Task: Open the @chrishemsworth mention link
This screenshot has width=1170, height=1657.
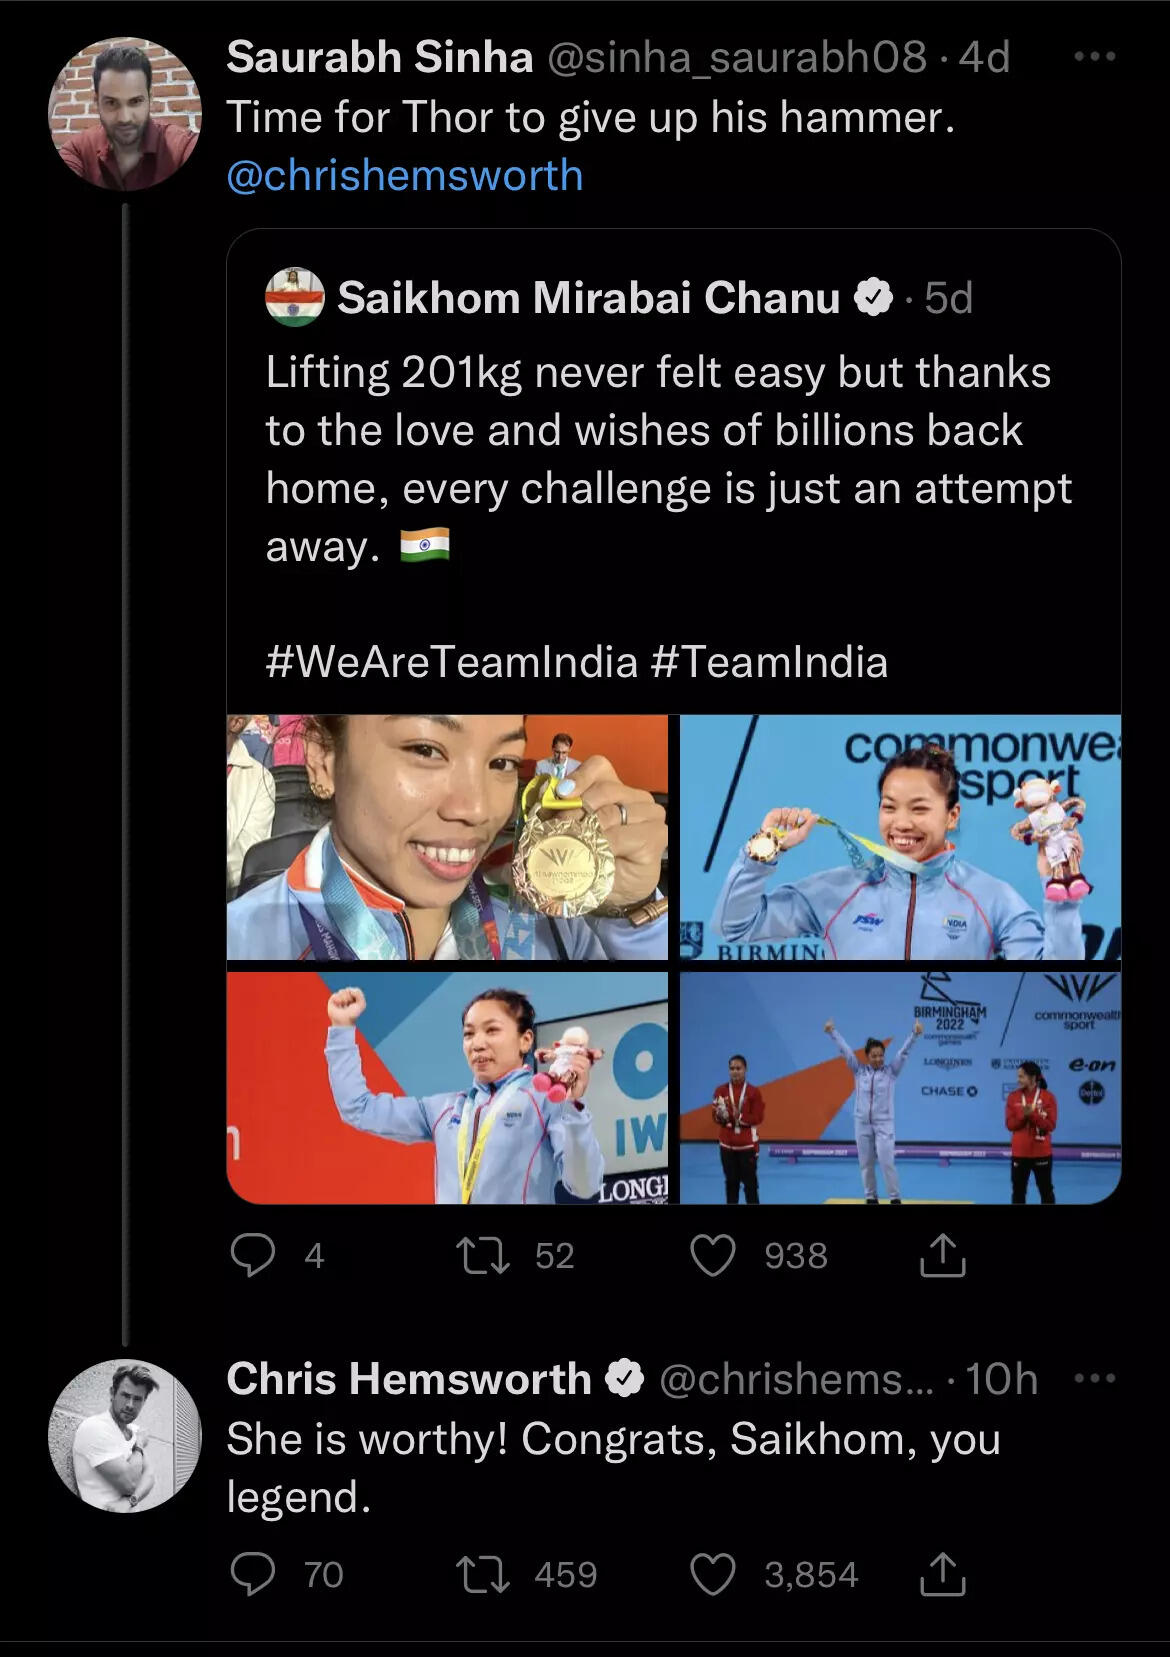Action: [x=405, y=175]
